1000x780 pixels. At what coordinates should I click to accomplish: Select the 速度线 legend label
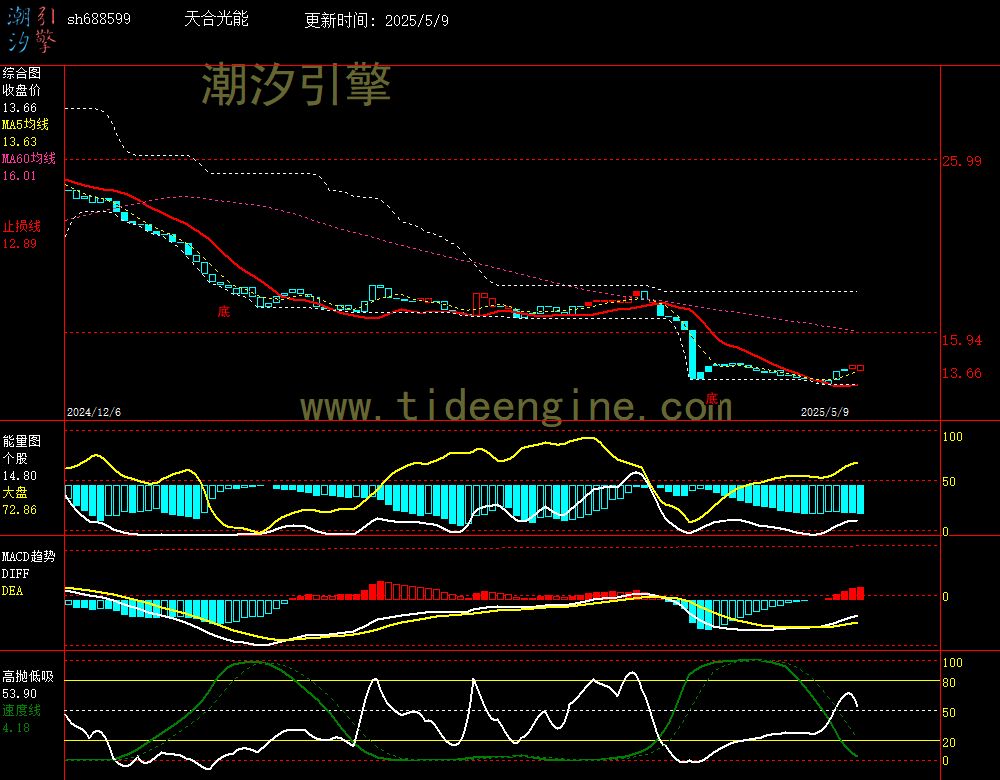click(x=22, y=710)
